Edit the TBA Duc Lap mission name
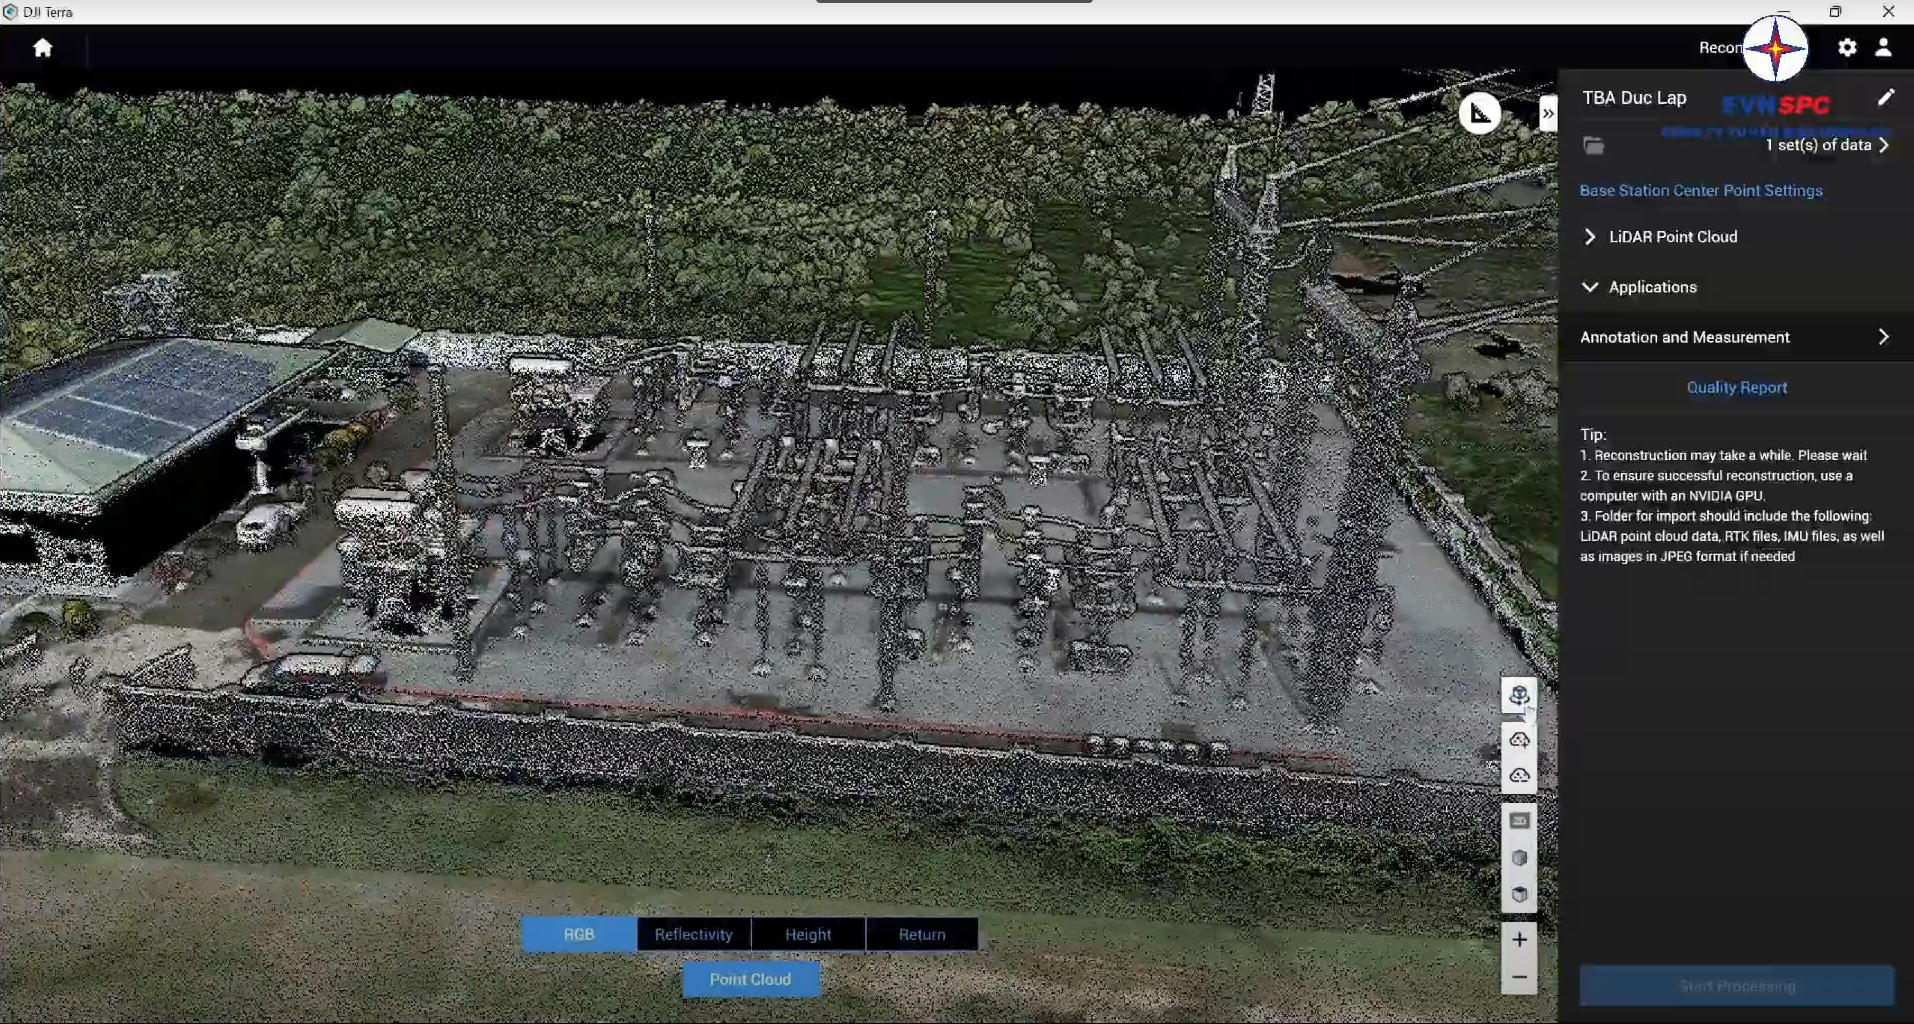The image size is (1914, 1024). coord(1885,97)
